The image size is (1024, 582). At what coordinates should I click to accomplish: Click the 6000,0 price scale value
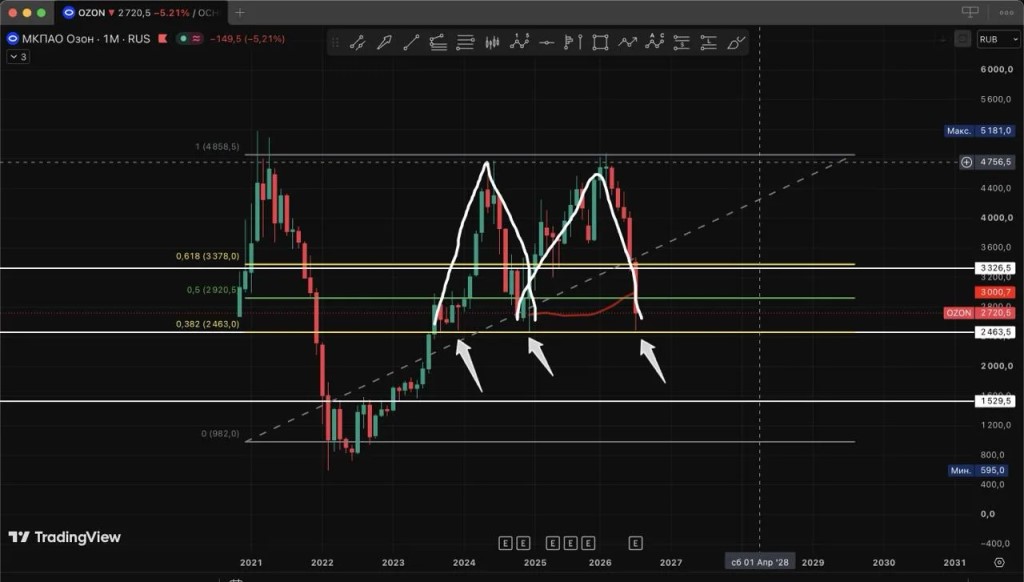996,70
